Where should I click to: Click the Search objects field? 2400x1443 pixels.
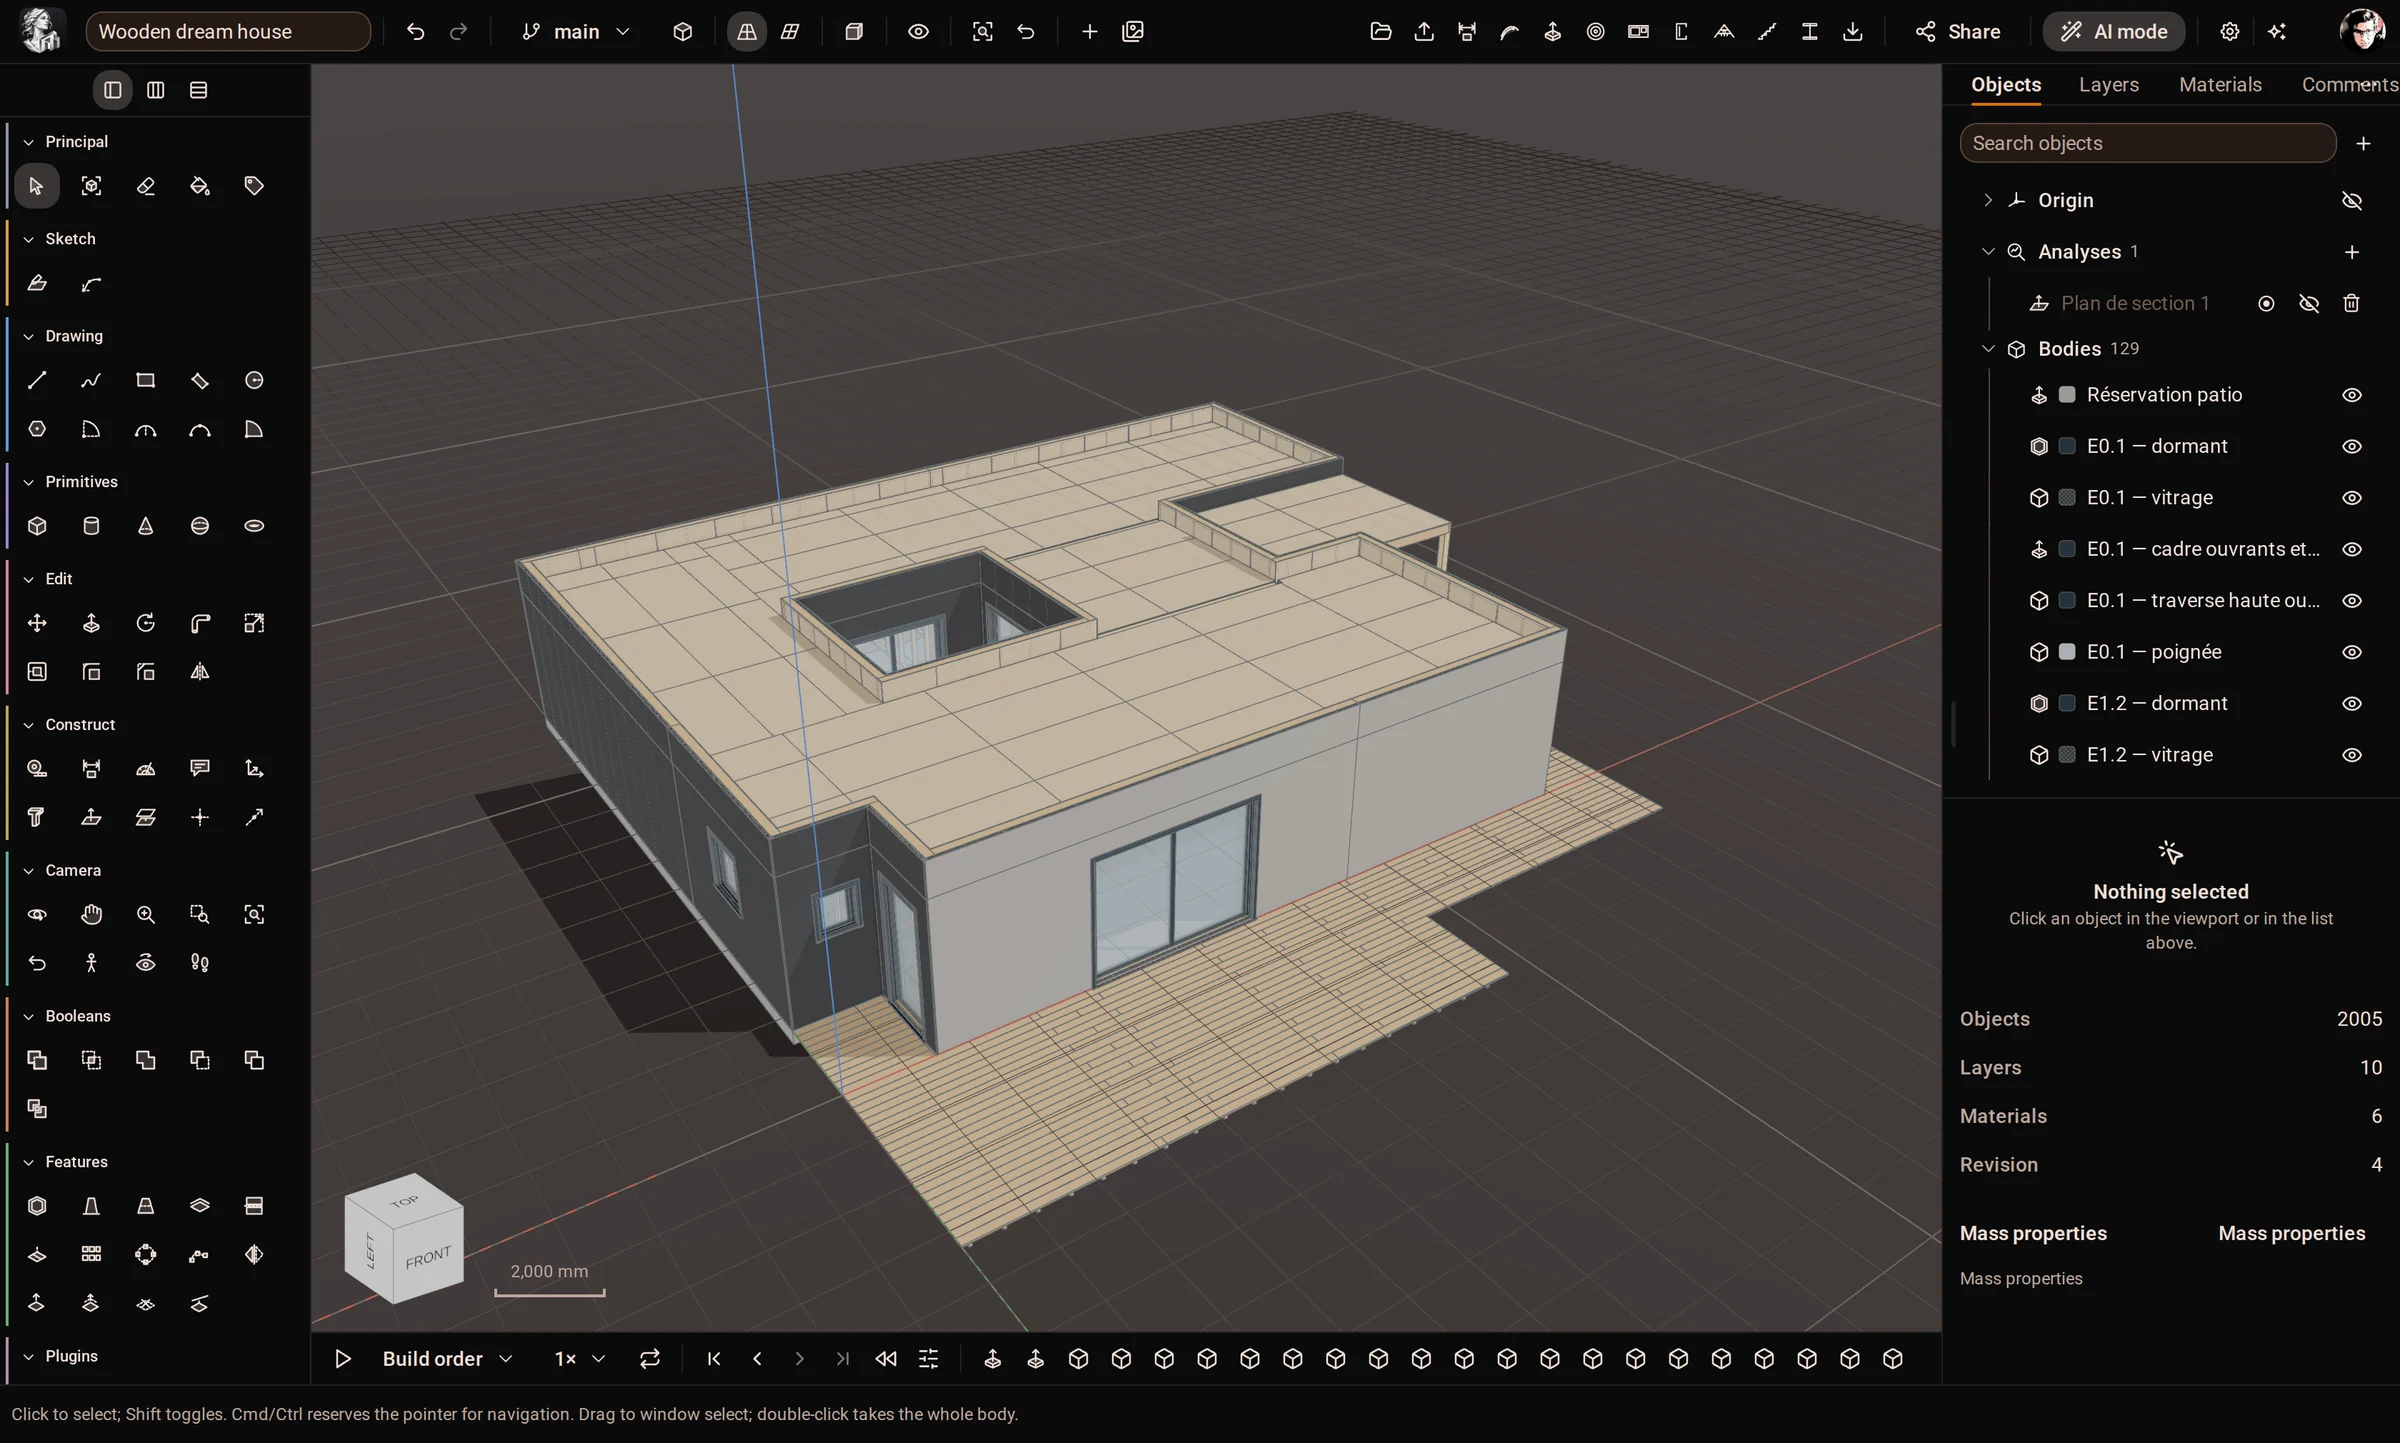pos(2148,143)
